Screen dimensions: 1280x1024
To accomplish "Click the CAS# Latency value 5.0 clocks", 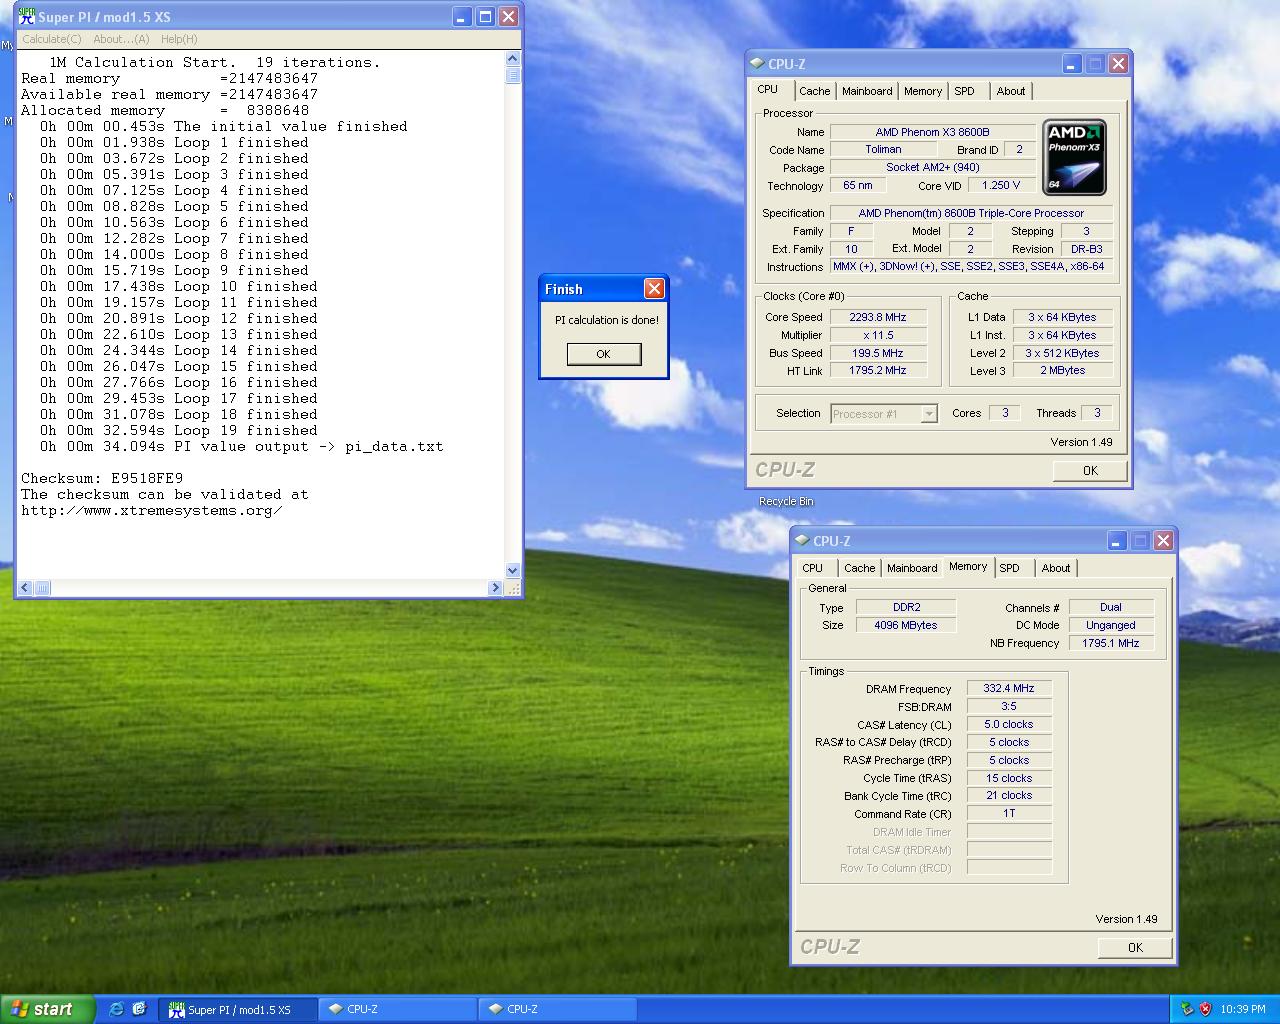I will click(1009, 724).
